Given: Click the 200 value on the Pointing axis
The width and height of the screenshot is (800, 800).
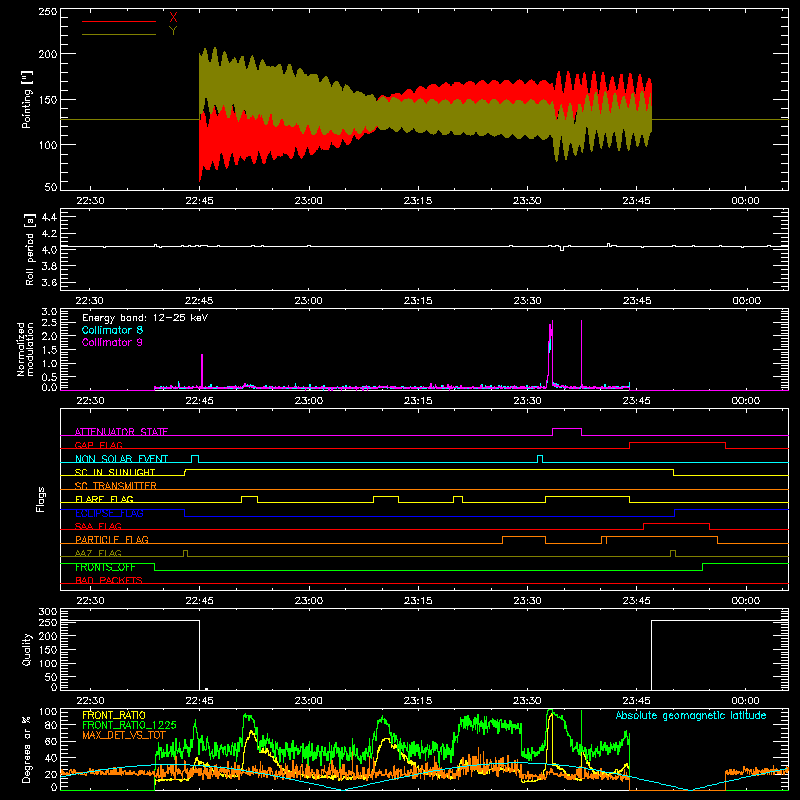Looking at the screenshot, I should click(47, 54).
